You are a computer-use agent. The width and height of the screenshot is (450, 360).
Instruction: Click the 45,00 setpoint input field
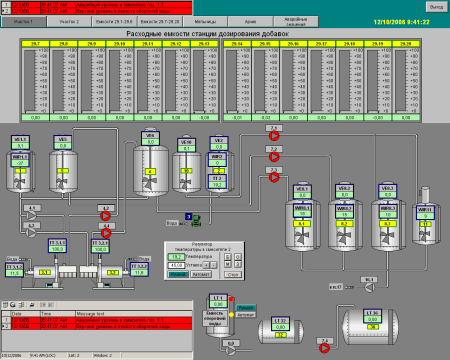point(176,265)
